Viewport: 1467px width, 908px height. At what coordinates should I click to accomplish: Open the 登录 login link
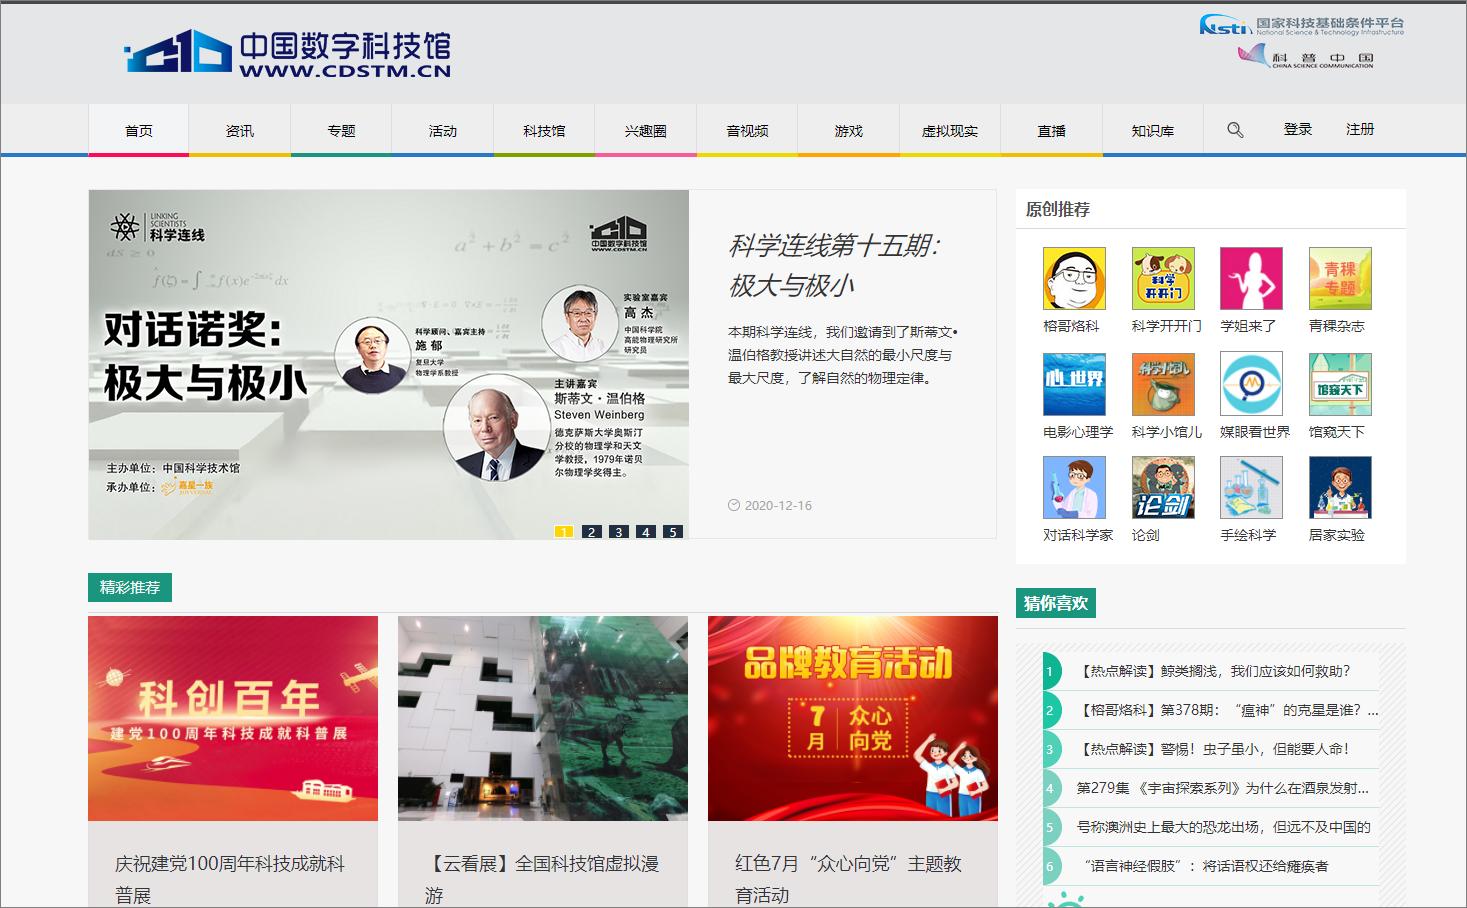tap(1297, 129)
